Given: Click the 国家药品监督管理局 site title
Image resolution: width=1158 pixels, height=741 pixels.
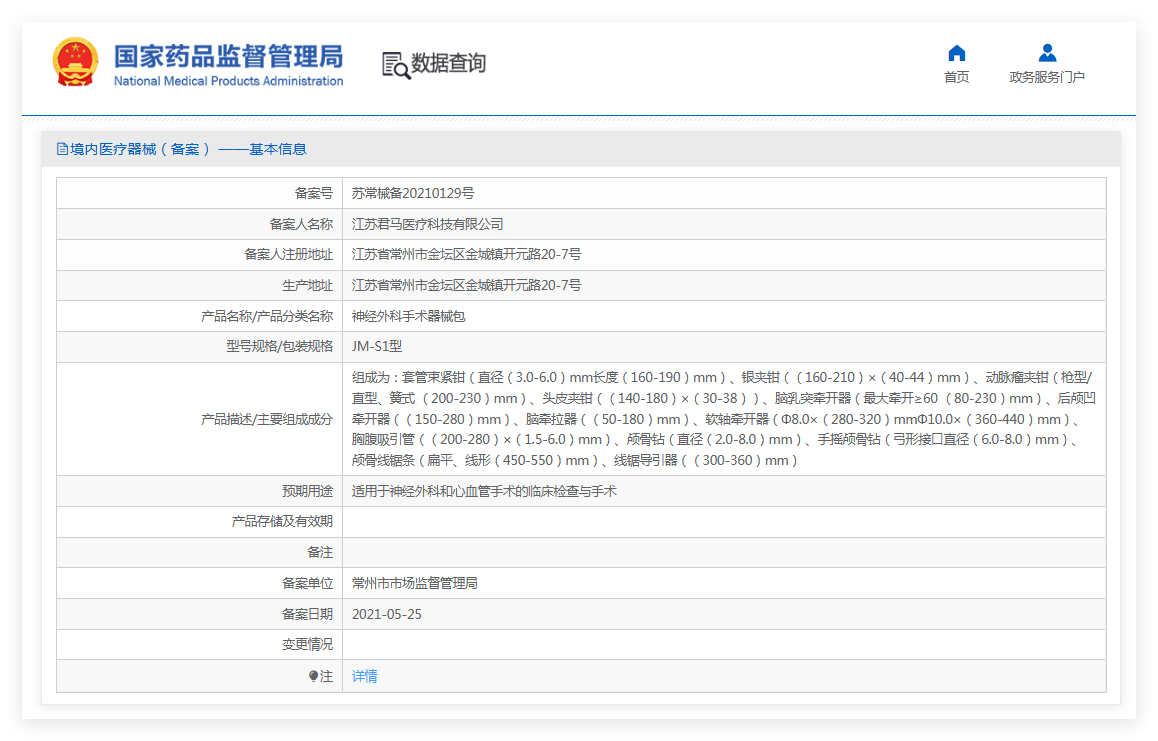Looking at the screenshot, I should (x=228, y=56).
